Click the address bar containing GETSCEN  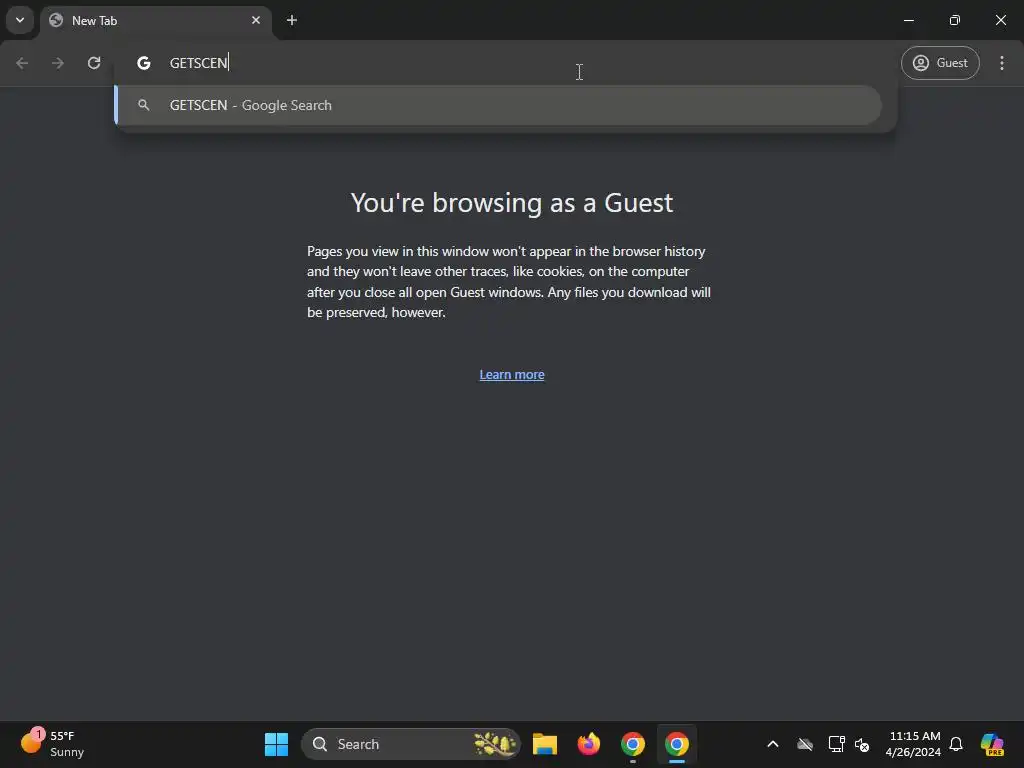pos(503,63)
